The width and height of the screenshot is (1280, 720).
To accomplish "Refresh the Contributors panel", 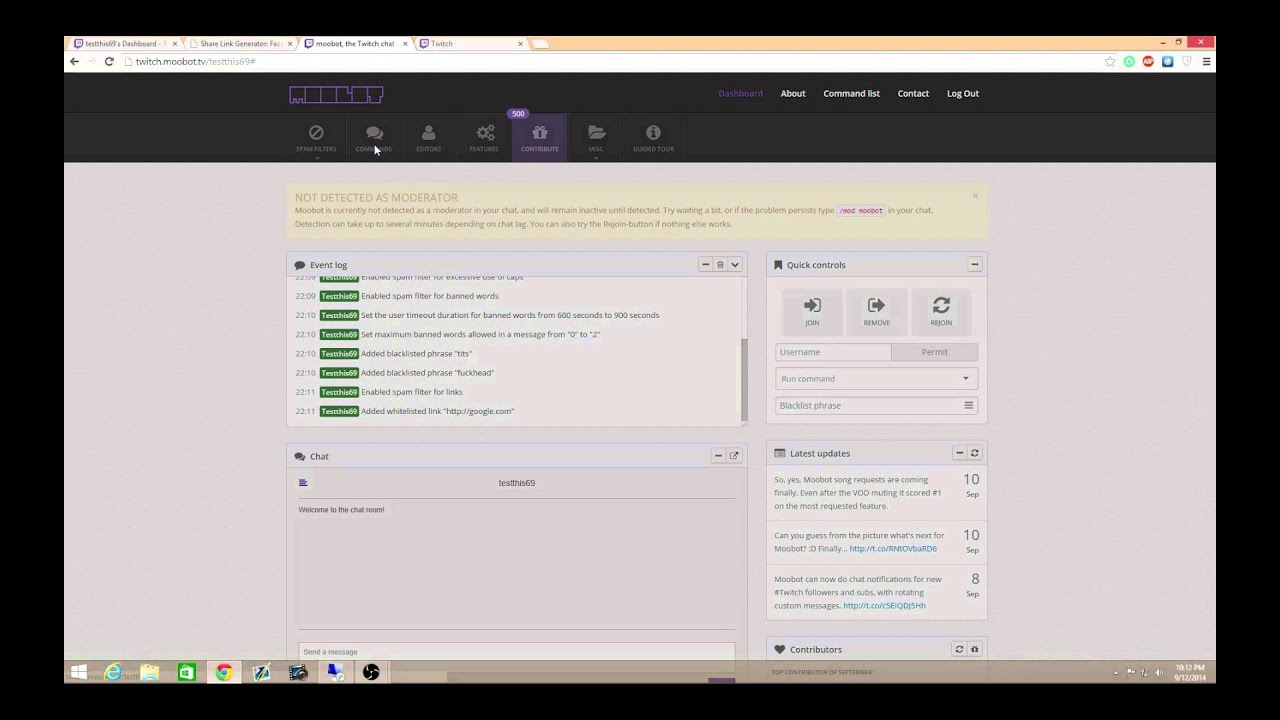I will click(959, 649).
